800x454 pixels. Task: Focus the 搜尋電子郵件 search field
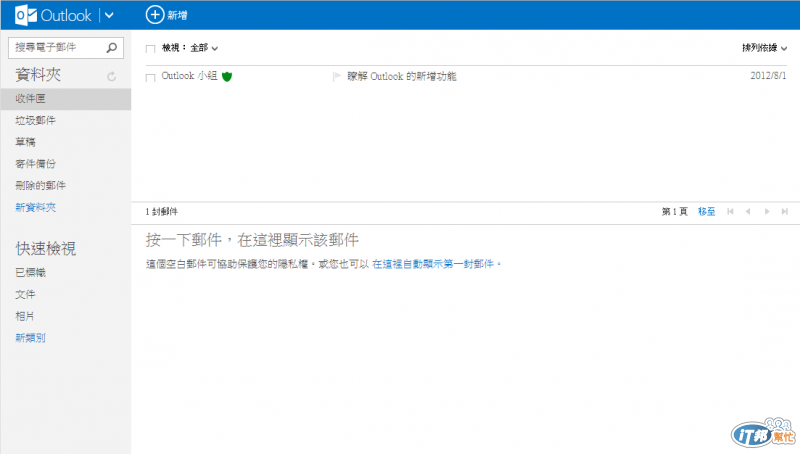[x=66, y=47]
